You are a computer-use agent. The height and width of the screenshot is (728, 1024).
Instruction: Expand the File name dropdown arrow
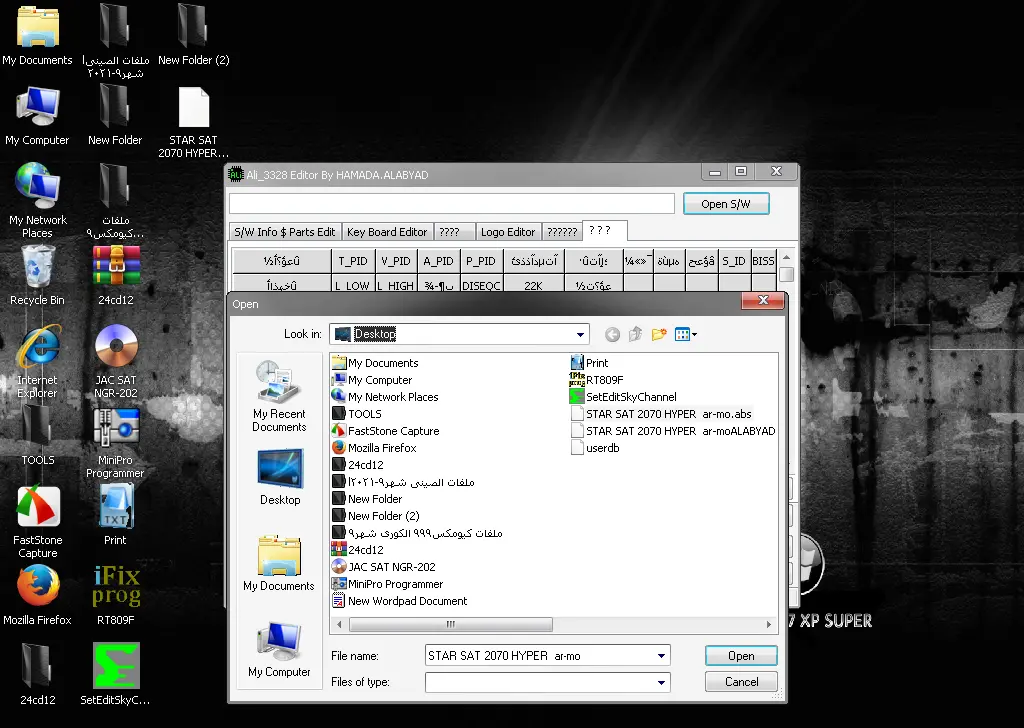click(661, 656)
